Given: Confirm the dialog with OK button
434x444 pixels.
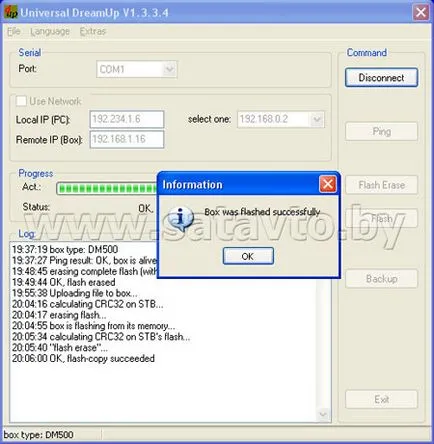Looking at the screenshot, I should (x=248, y=256).
